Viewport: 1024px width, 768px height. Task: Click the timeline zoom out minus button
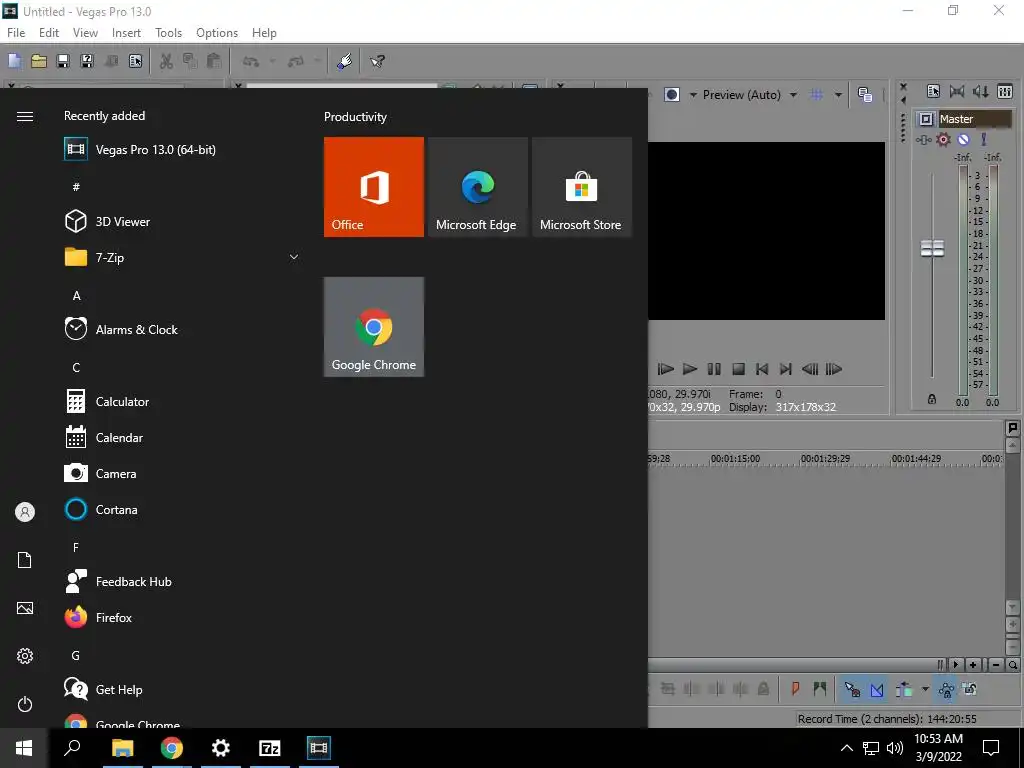click(x=996, y=665)
